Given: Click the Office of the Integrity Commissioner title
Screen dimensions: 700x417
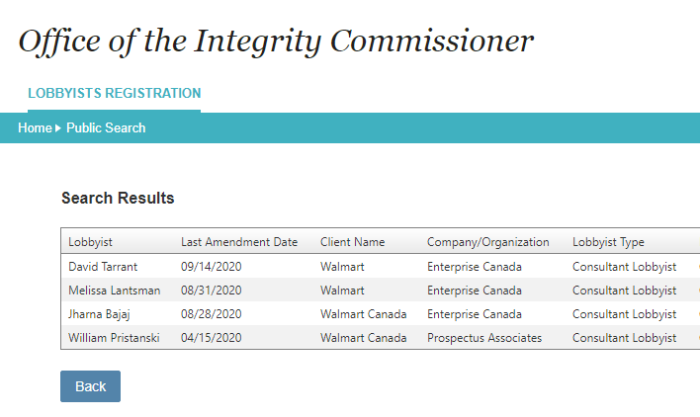Looking at the screenshot, I should [276, 42].
